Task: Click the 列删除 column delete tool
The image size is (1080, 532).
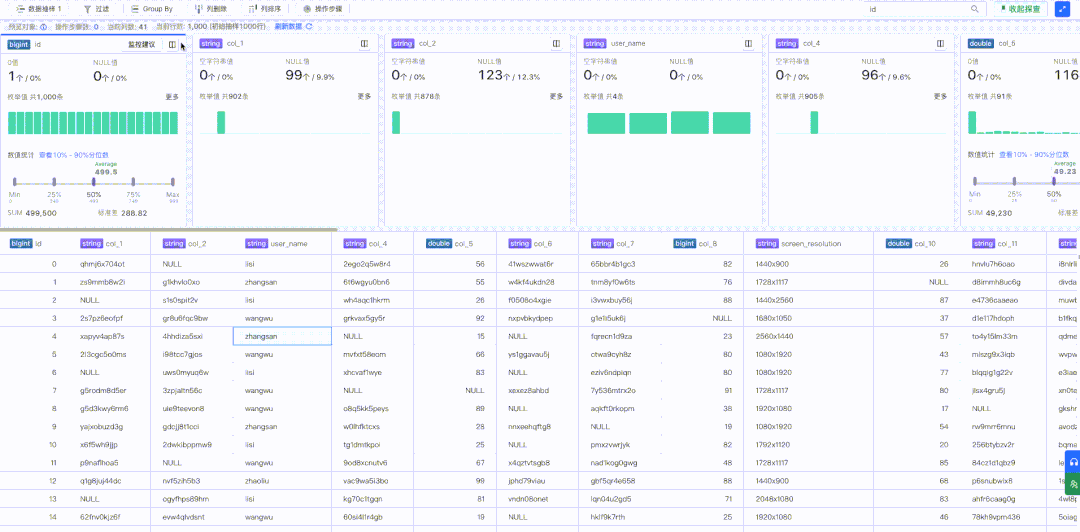Action: click(x=211, y=9)
